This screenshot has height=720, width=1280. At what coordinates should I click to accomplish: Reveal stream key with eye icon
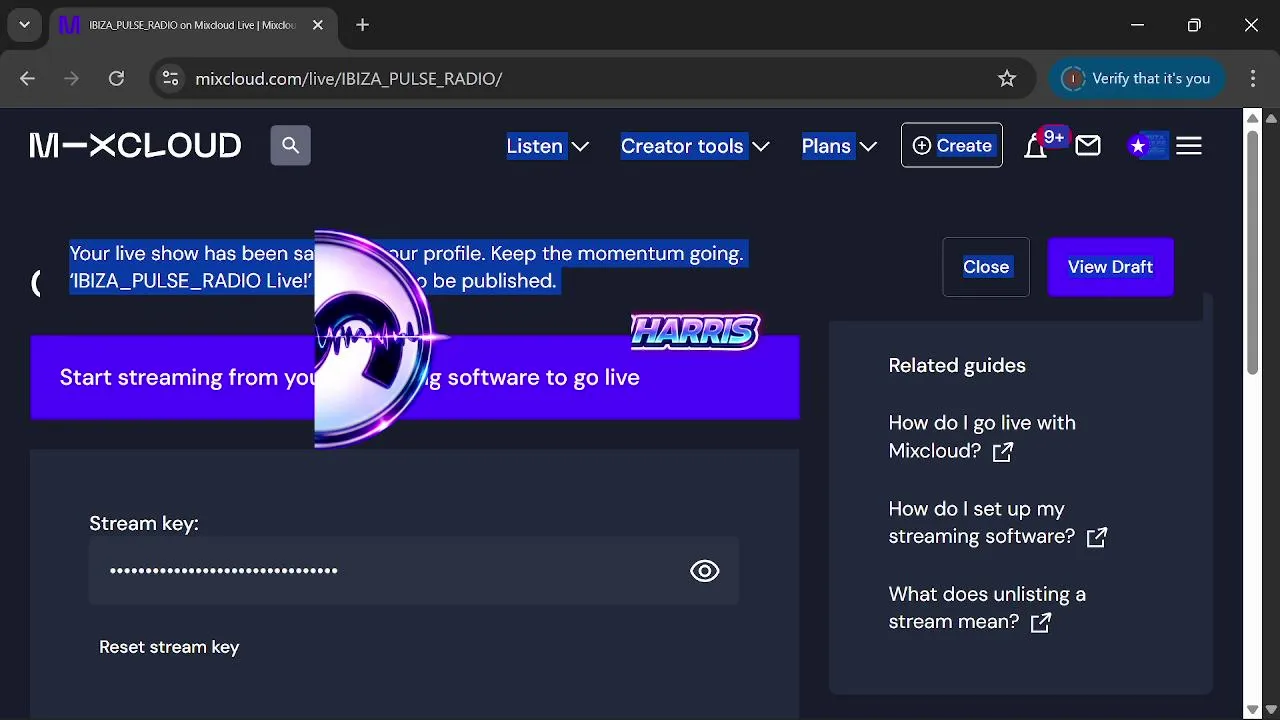tap(705, 571)
